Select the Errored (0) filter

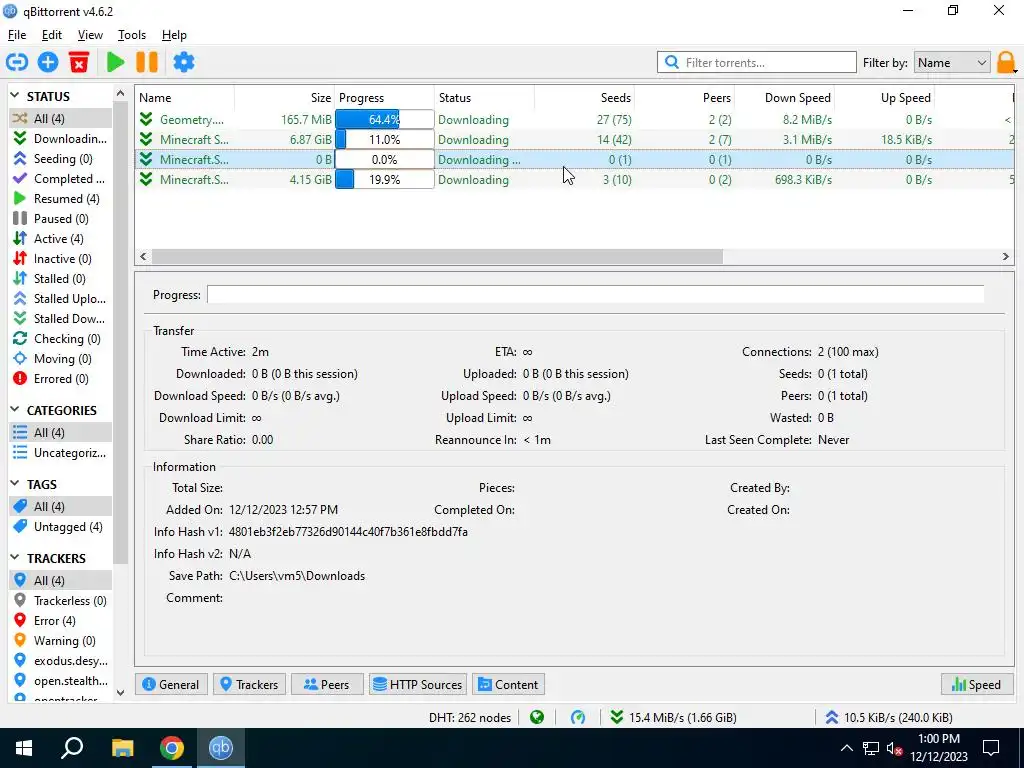[60, 379]
